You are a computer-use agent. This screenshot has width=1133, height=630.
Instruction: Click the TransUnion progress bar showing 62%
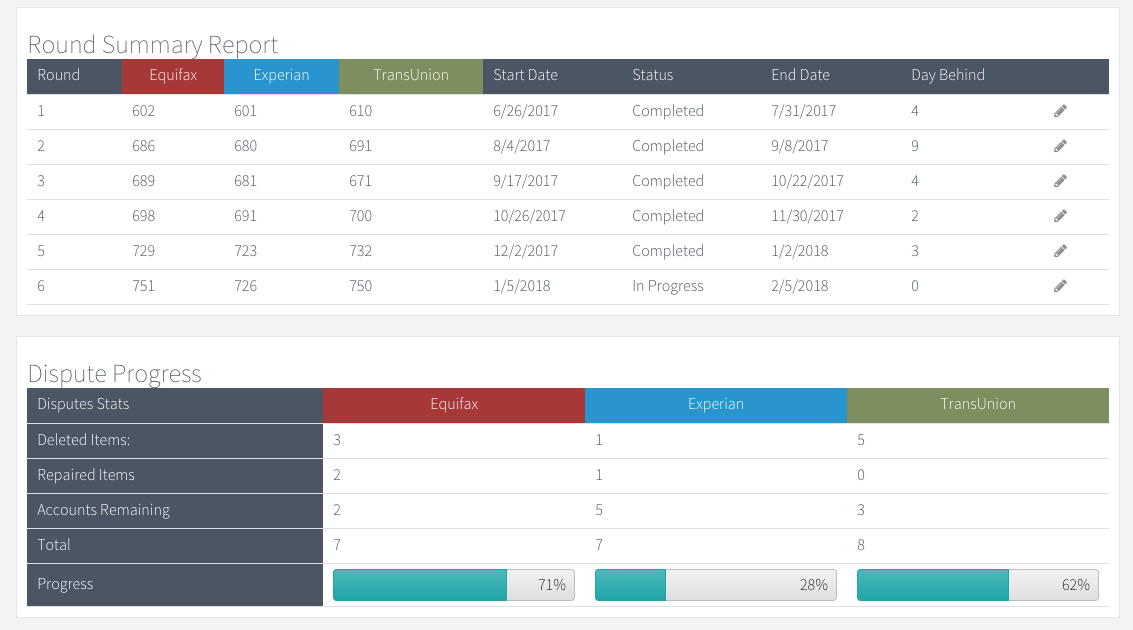point(978,585)
